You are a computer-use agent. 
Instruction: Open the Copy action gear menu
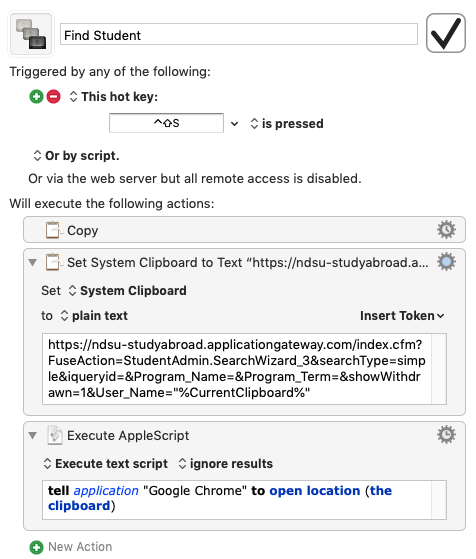tap(446, 230)
